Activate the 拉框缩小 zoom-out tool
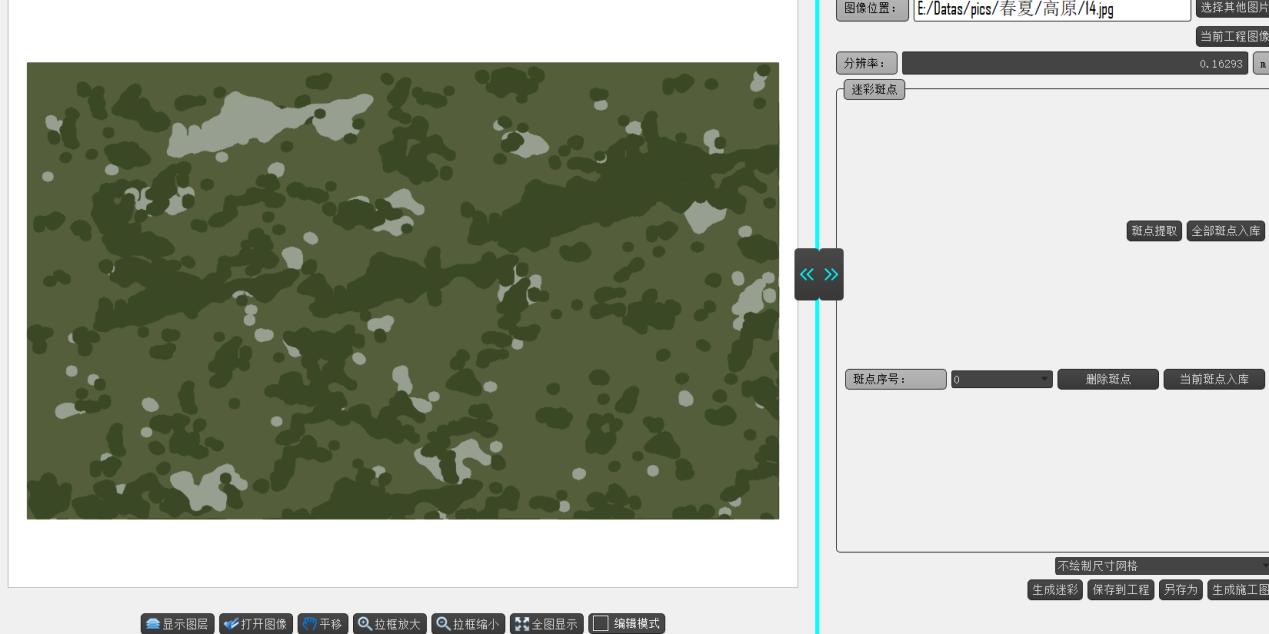The image size is (1269, 634). pos(468,624)
